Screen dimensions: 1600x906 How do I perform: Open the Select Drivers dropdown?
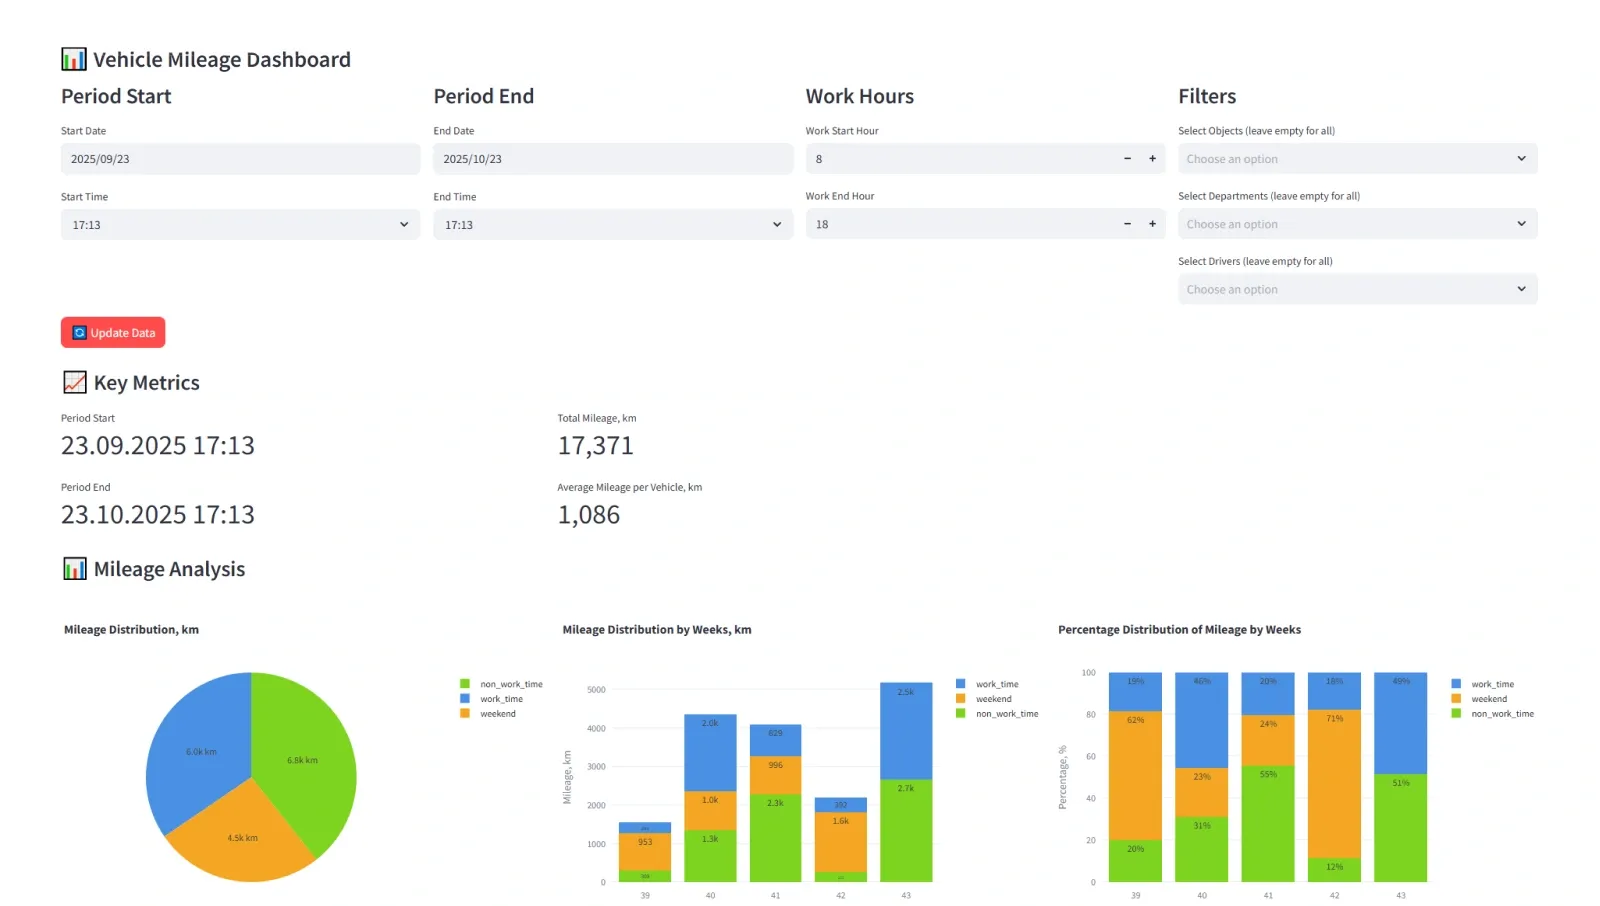1357,288
